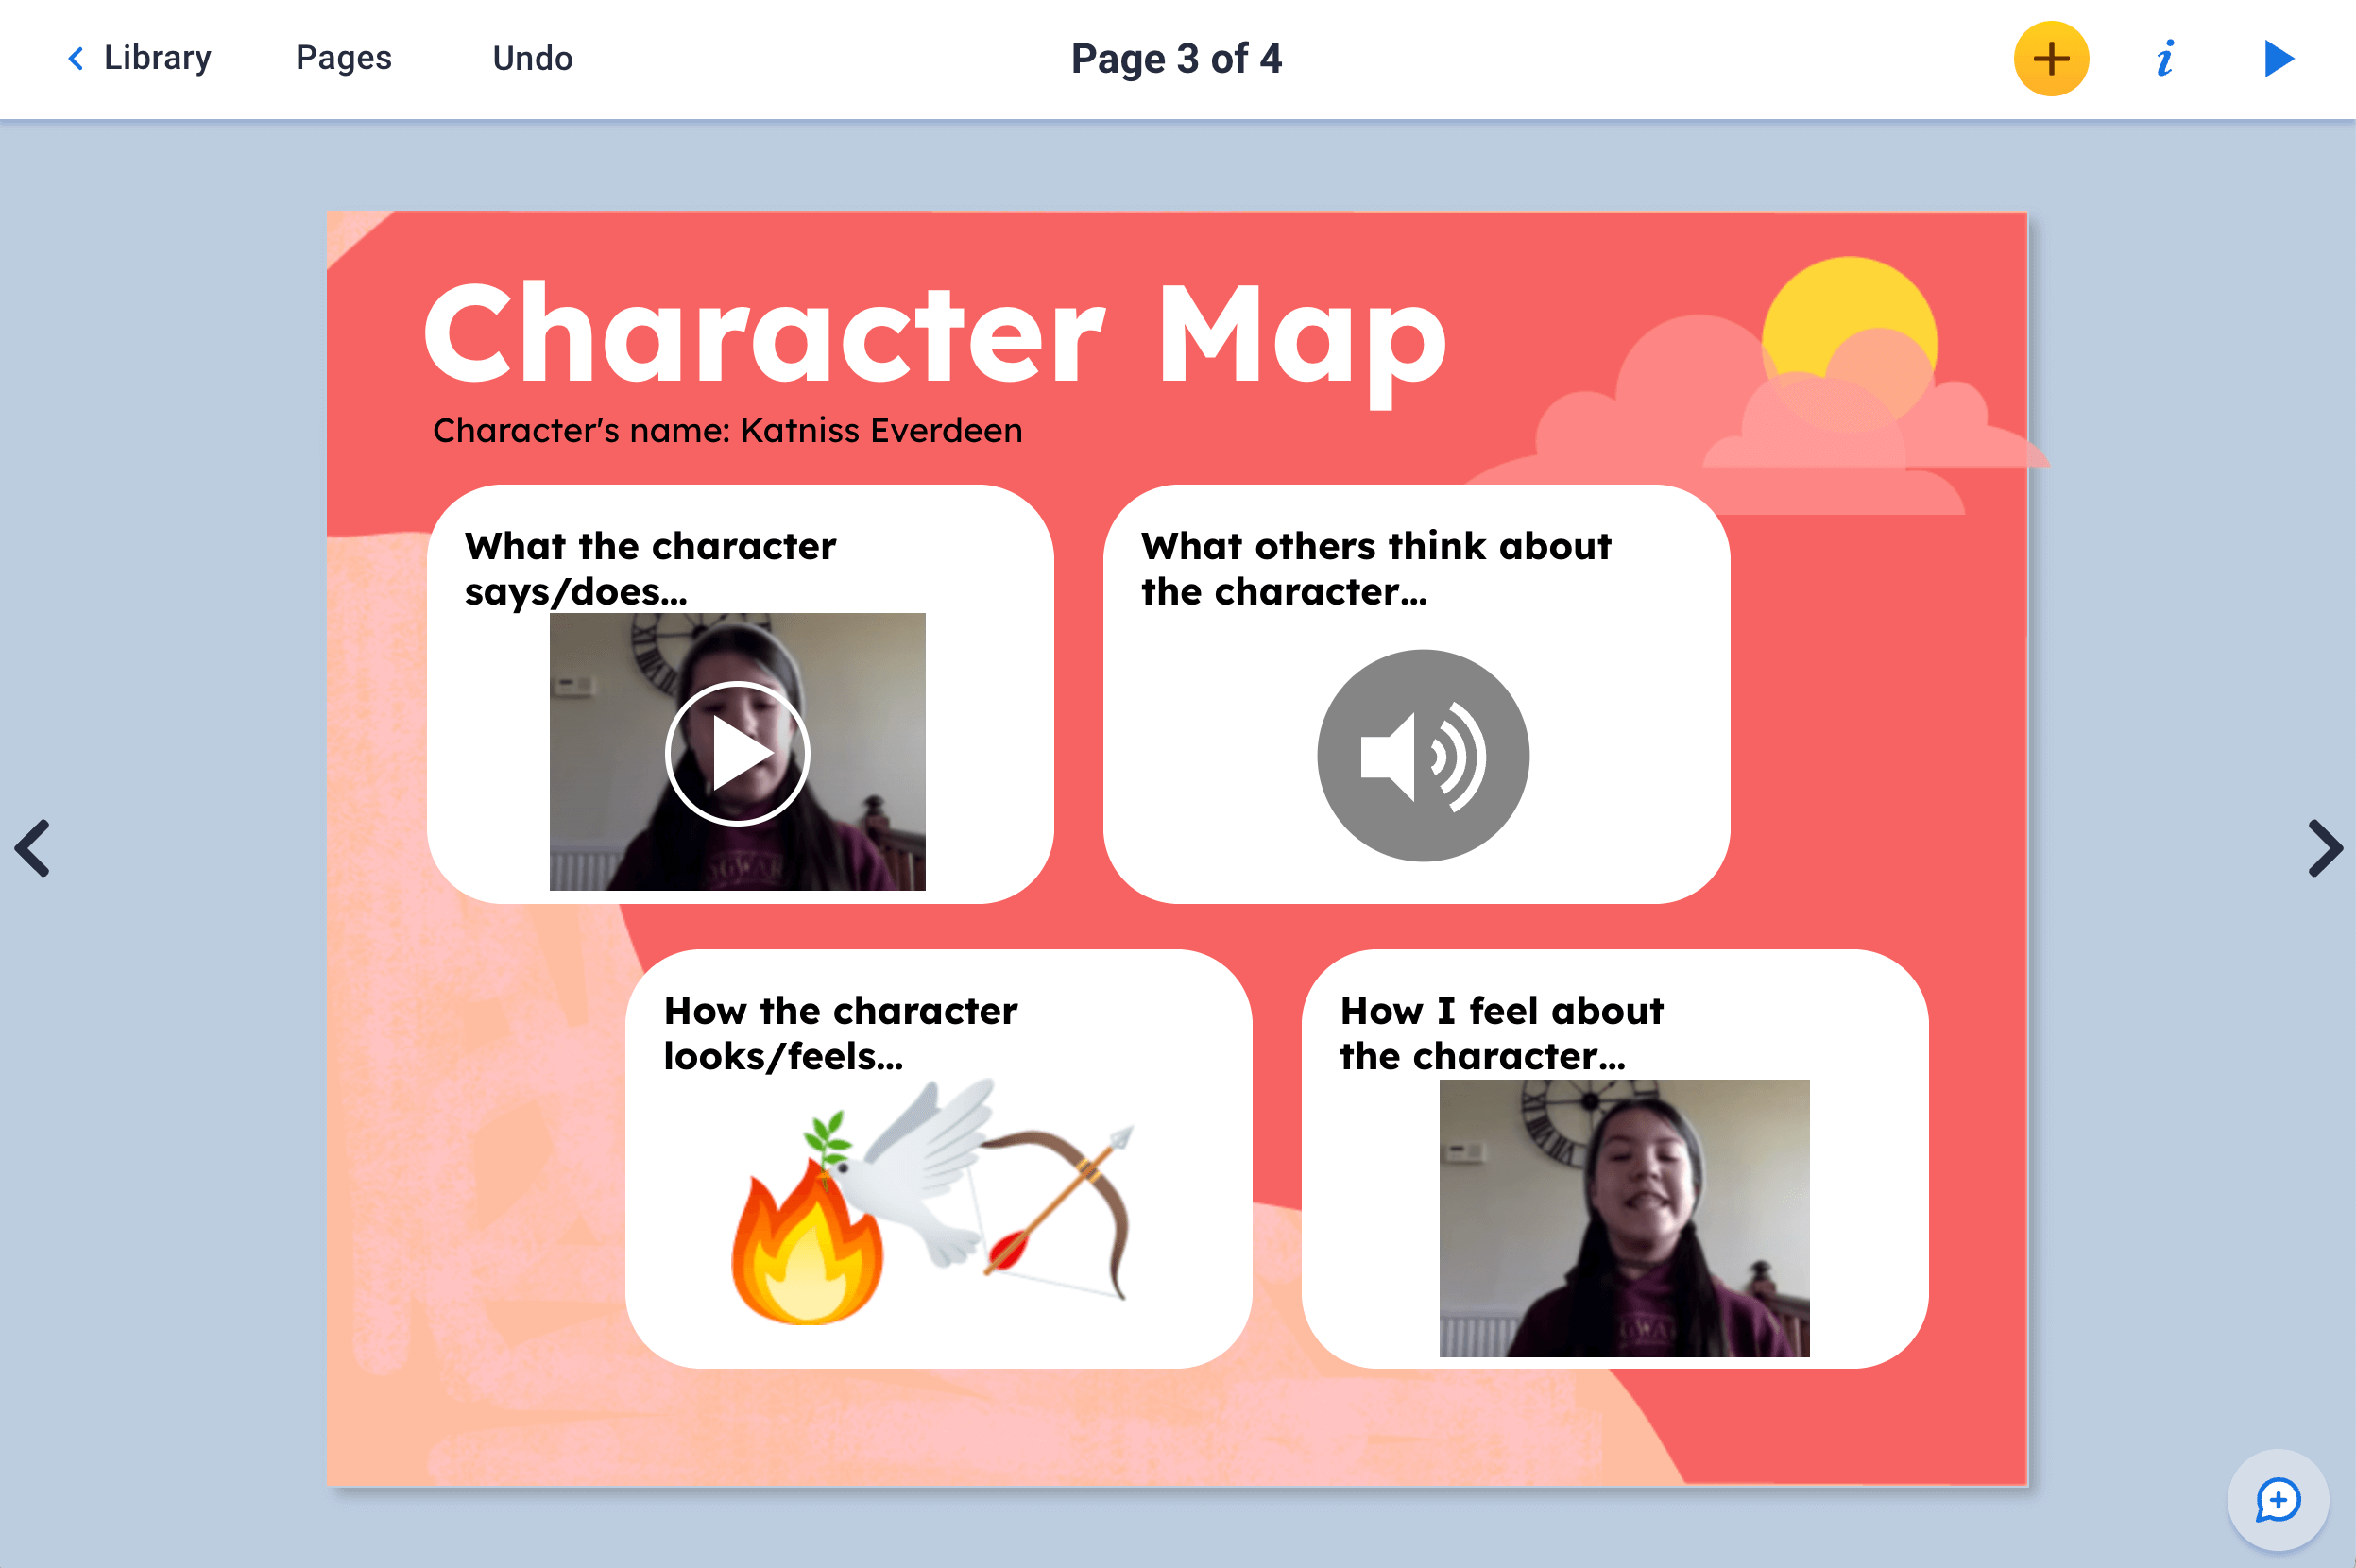
Task: Open the info inspector icon
Action: 2165,59
